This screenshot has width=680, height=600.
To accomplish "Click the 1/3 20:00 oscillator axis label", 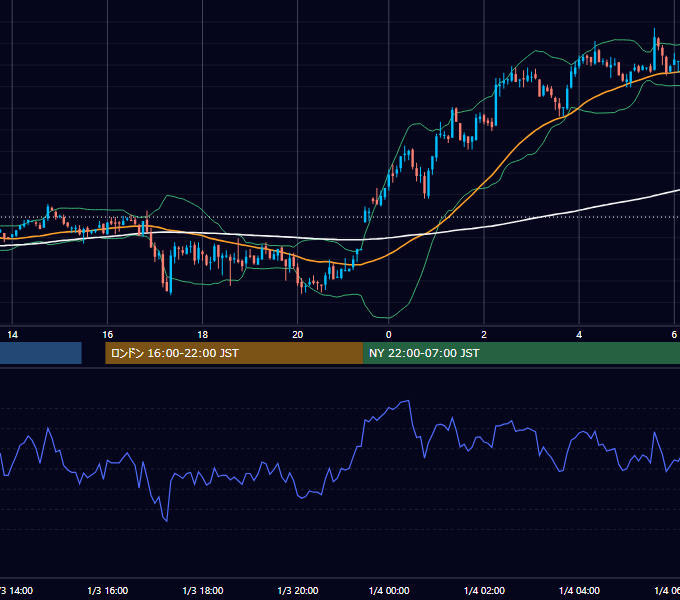I will [298, 591].
